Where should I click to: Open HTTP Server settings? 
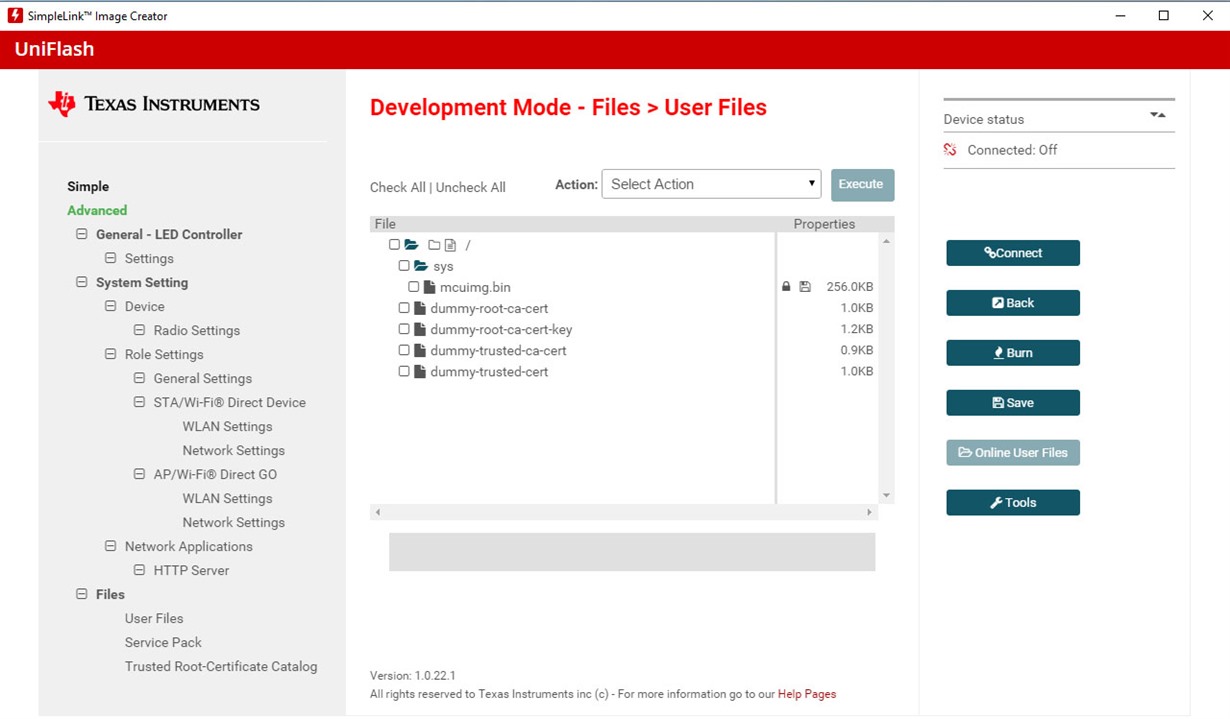pos(191,570)
